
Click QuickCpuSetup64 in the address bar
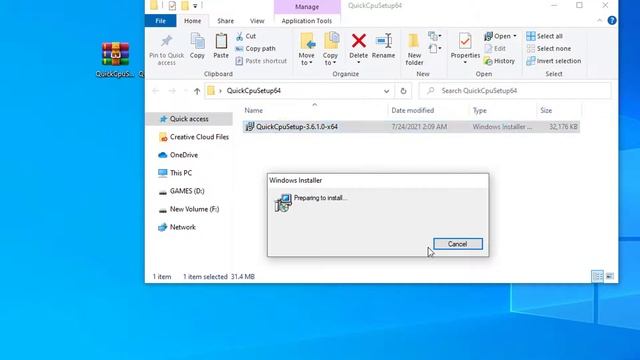click(253, 91)
